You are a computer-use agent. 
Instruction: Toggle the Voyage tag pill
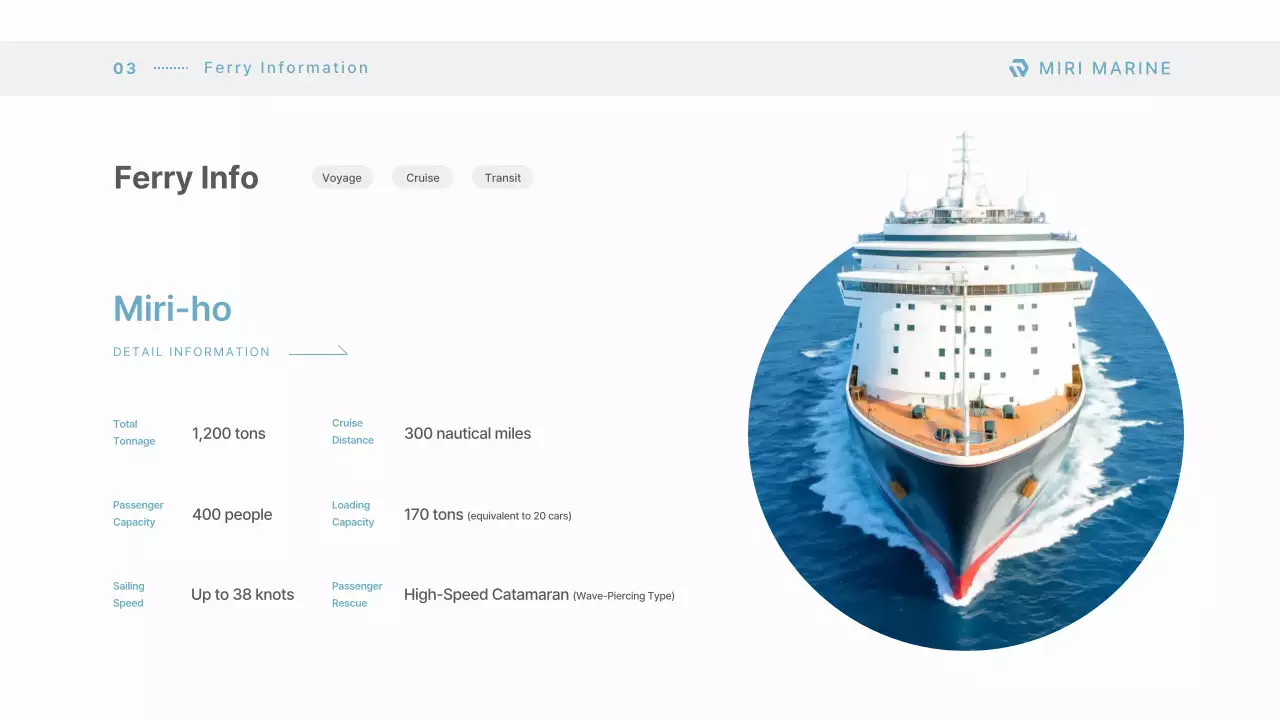point(342,177)
